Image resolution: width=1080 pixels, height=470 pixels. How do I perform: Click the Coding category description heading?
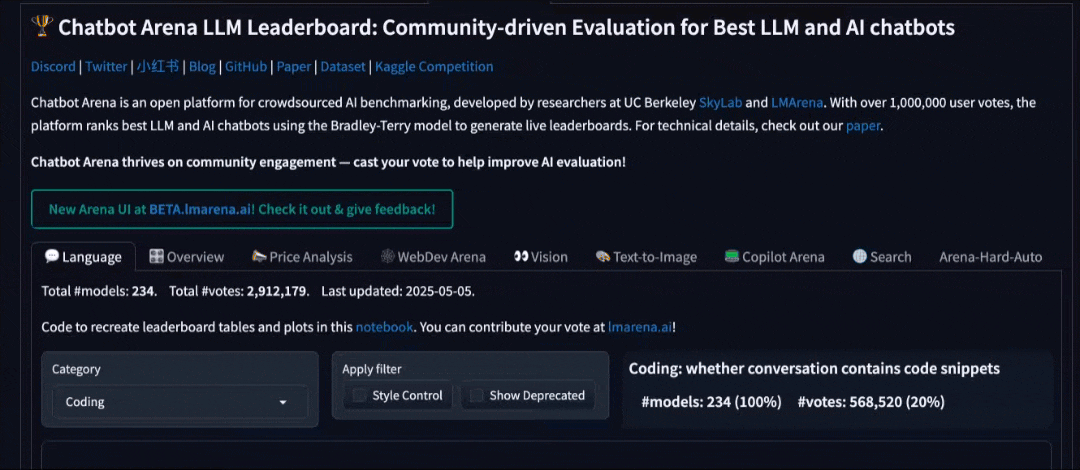[x=814, y=369]
